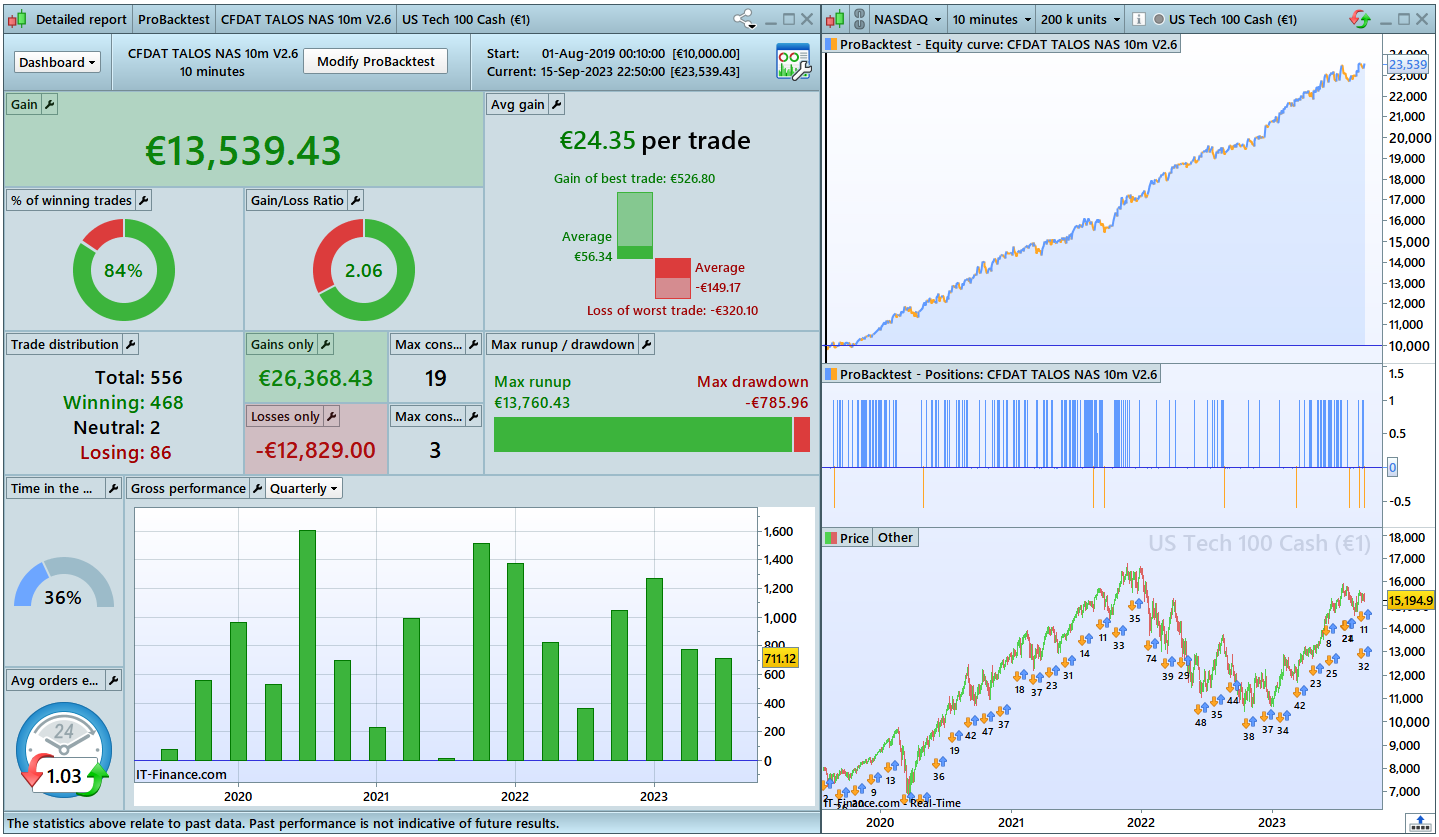Click the Total: 556 trades text
Screen dimensions: 1439x837
(139, 378)
